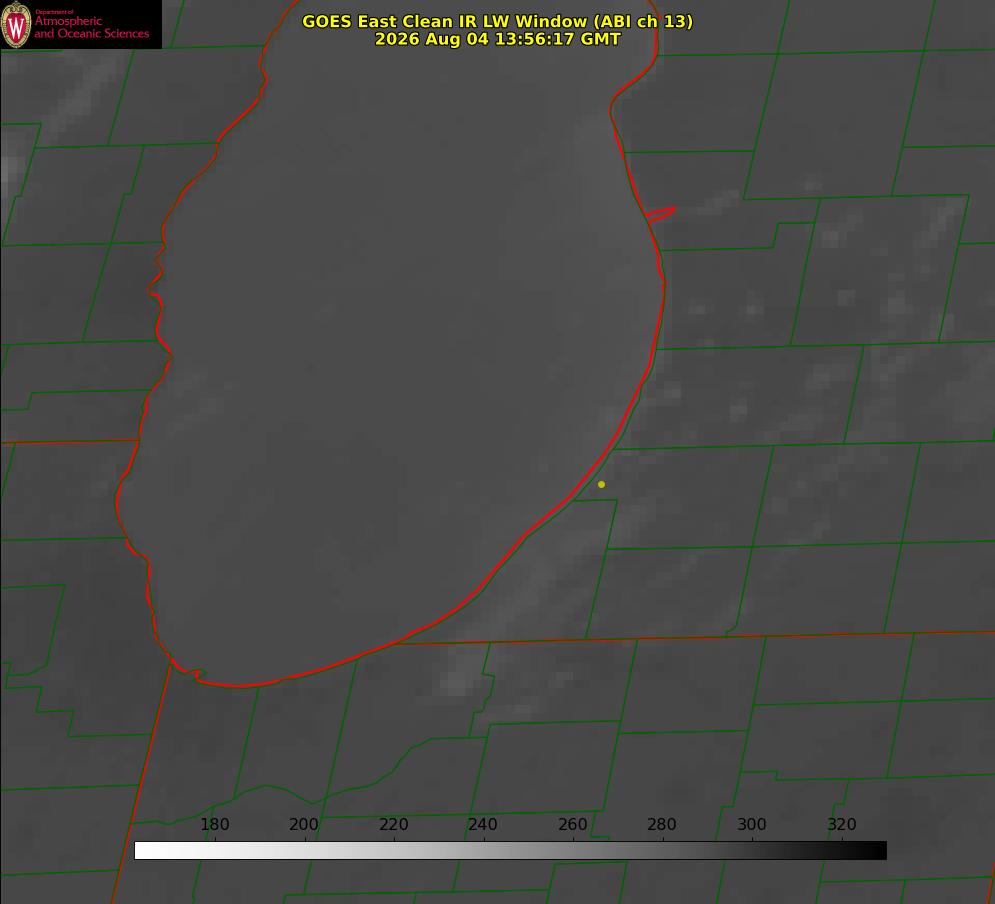Pick the mid-gray section of the colorbar

[x=510, y=851]
